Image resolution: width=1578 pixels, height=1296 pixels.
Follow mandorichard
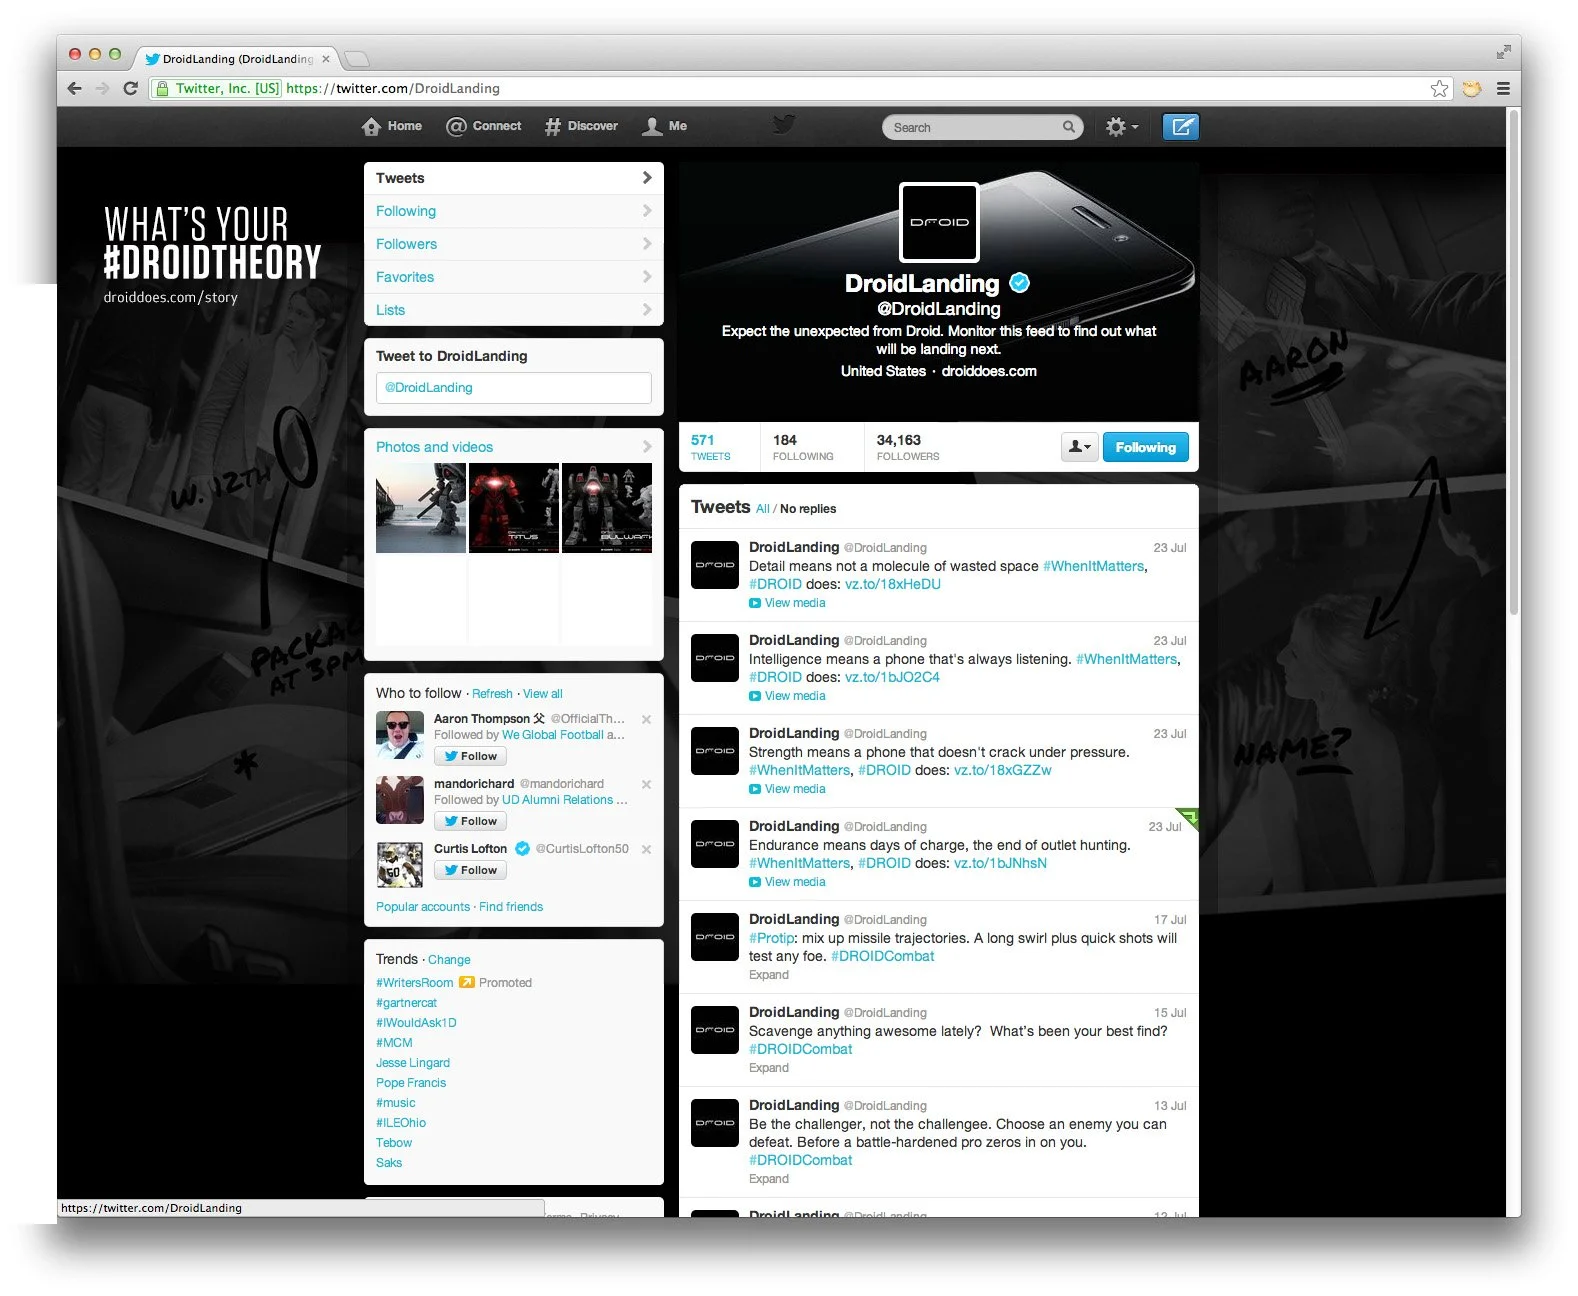(470, 821)
